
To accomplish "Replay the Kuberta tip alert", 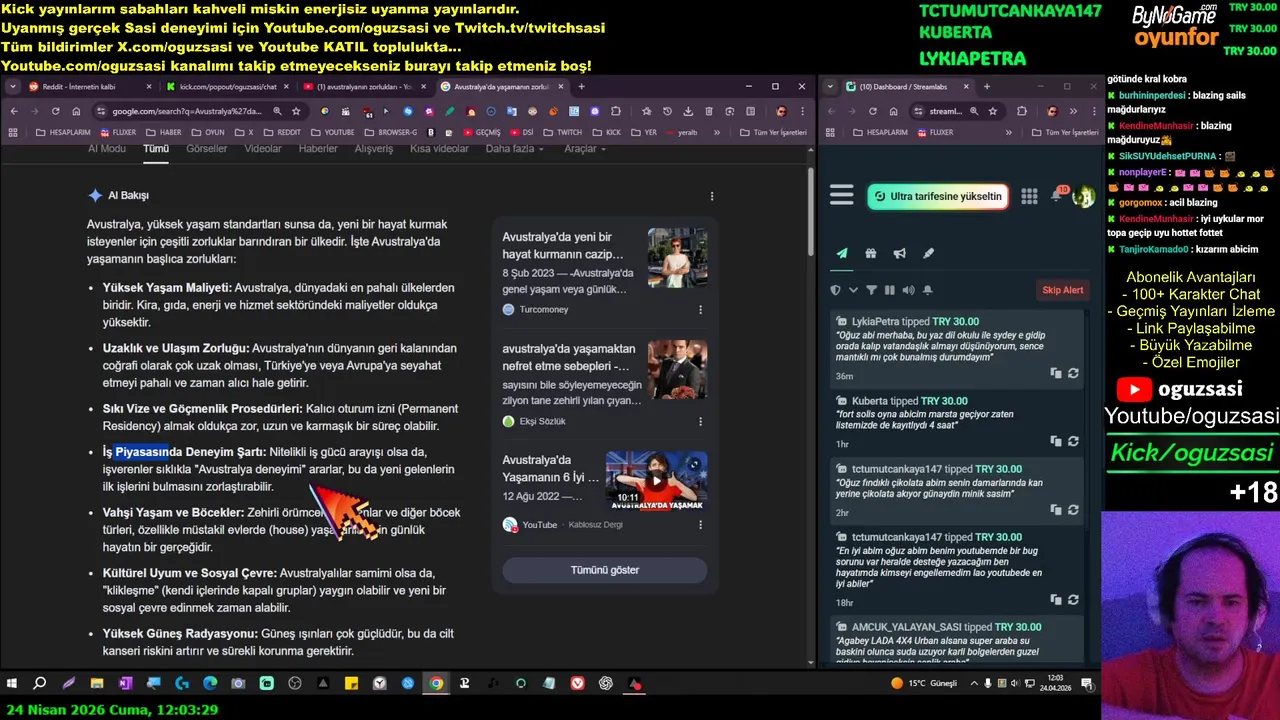I will 1073,441.
